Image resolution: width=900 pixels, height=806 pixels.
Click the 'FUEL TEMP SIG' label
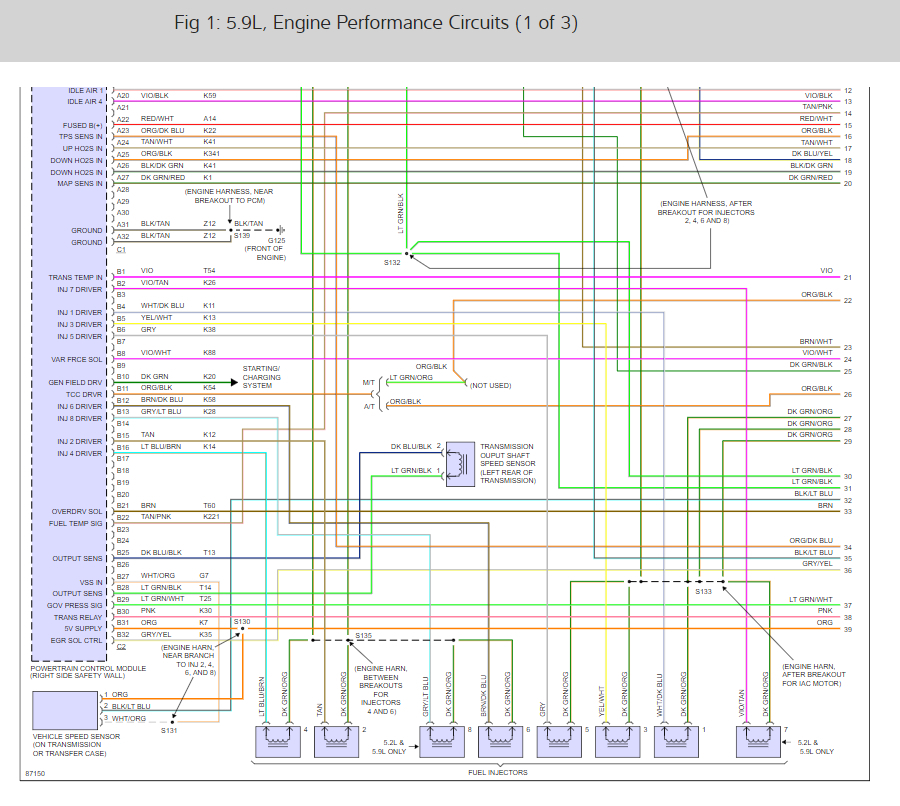pos(76,524)
